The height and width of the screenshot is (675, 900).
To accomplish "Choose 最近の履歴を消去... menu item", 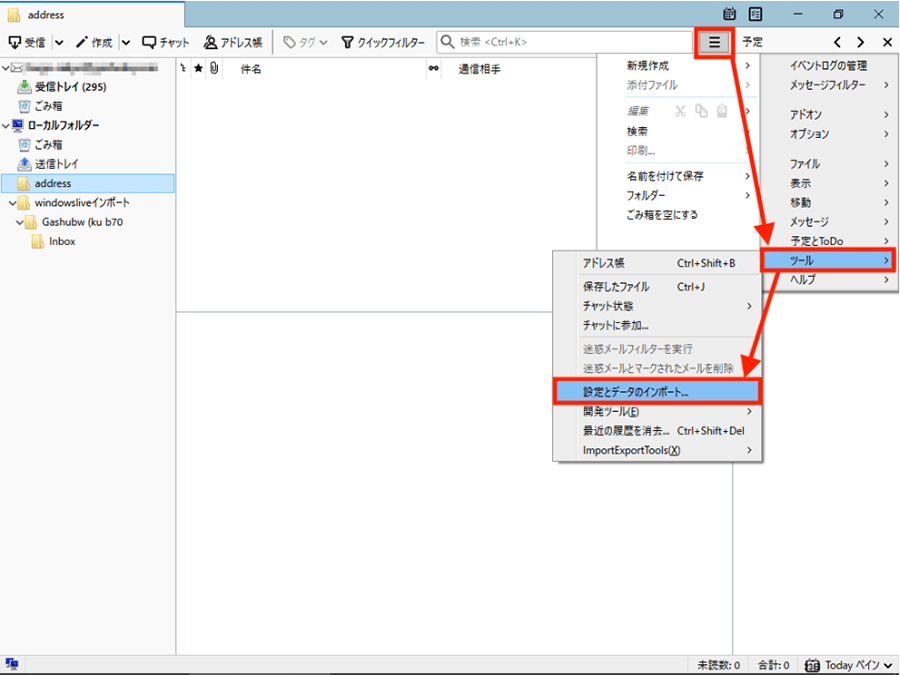I will pos(657,431).
